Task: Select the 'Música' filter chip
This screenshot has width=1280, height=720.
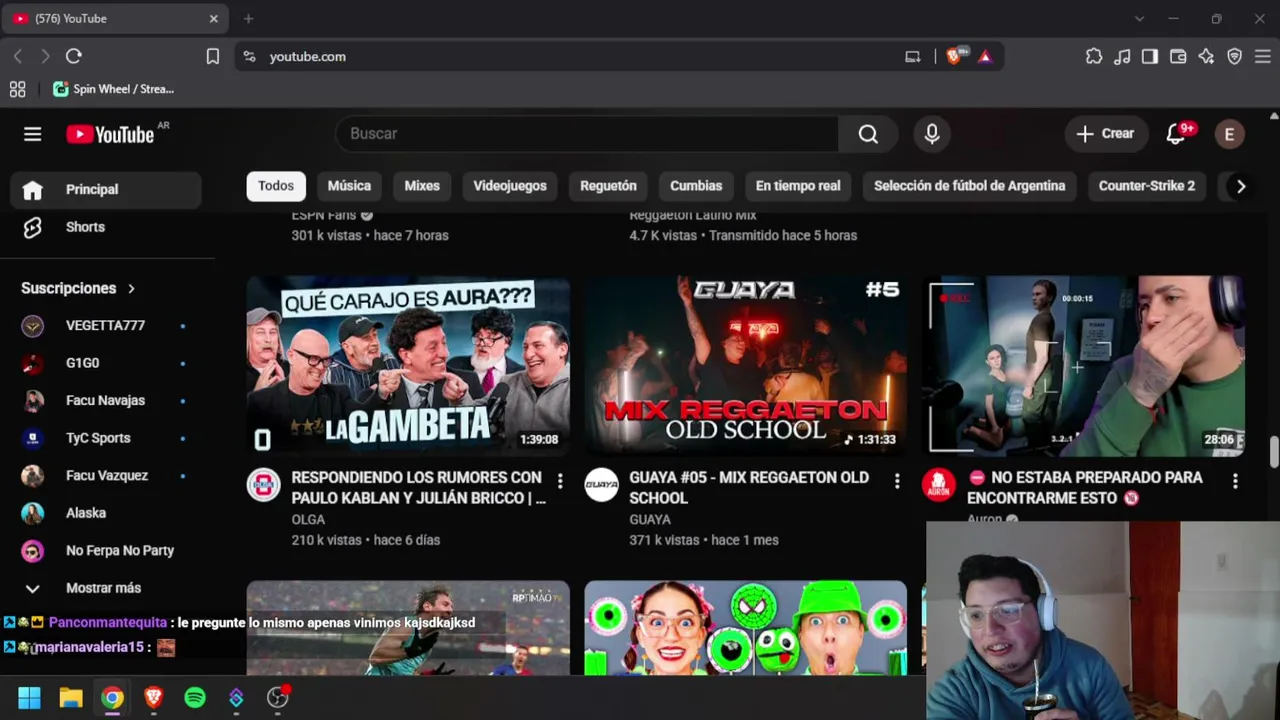Action: [349, 186]
